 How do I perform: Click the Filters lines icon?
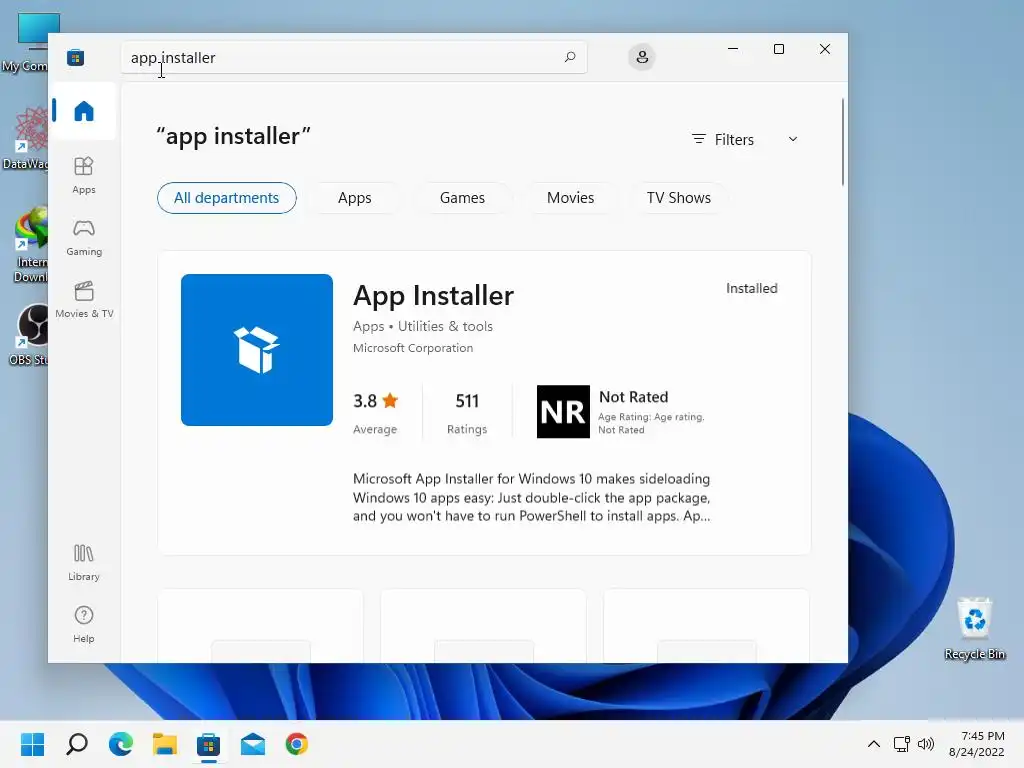(699, 139)
